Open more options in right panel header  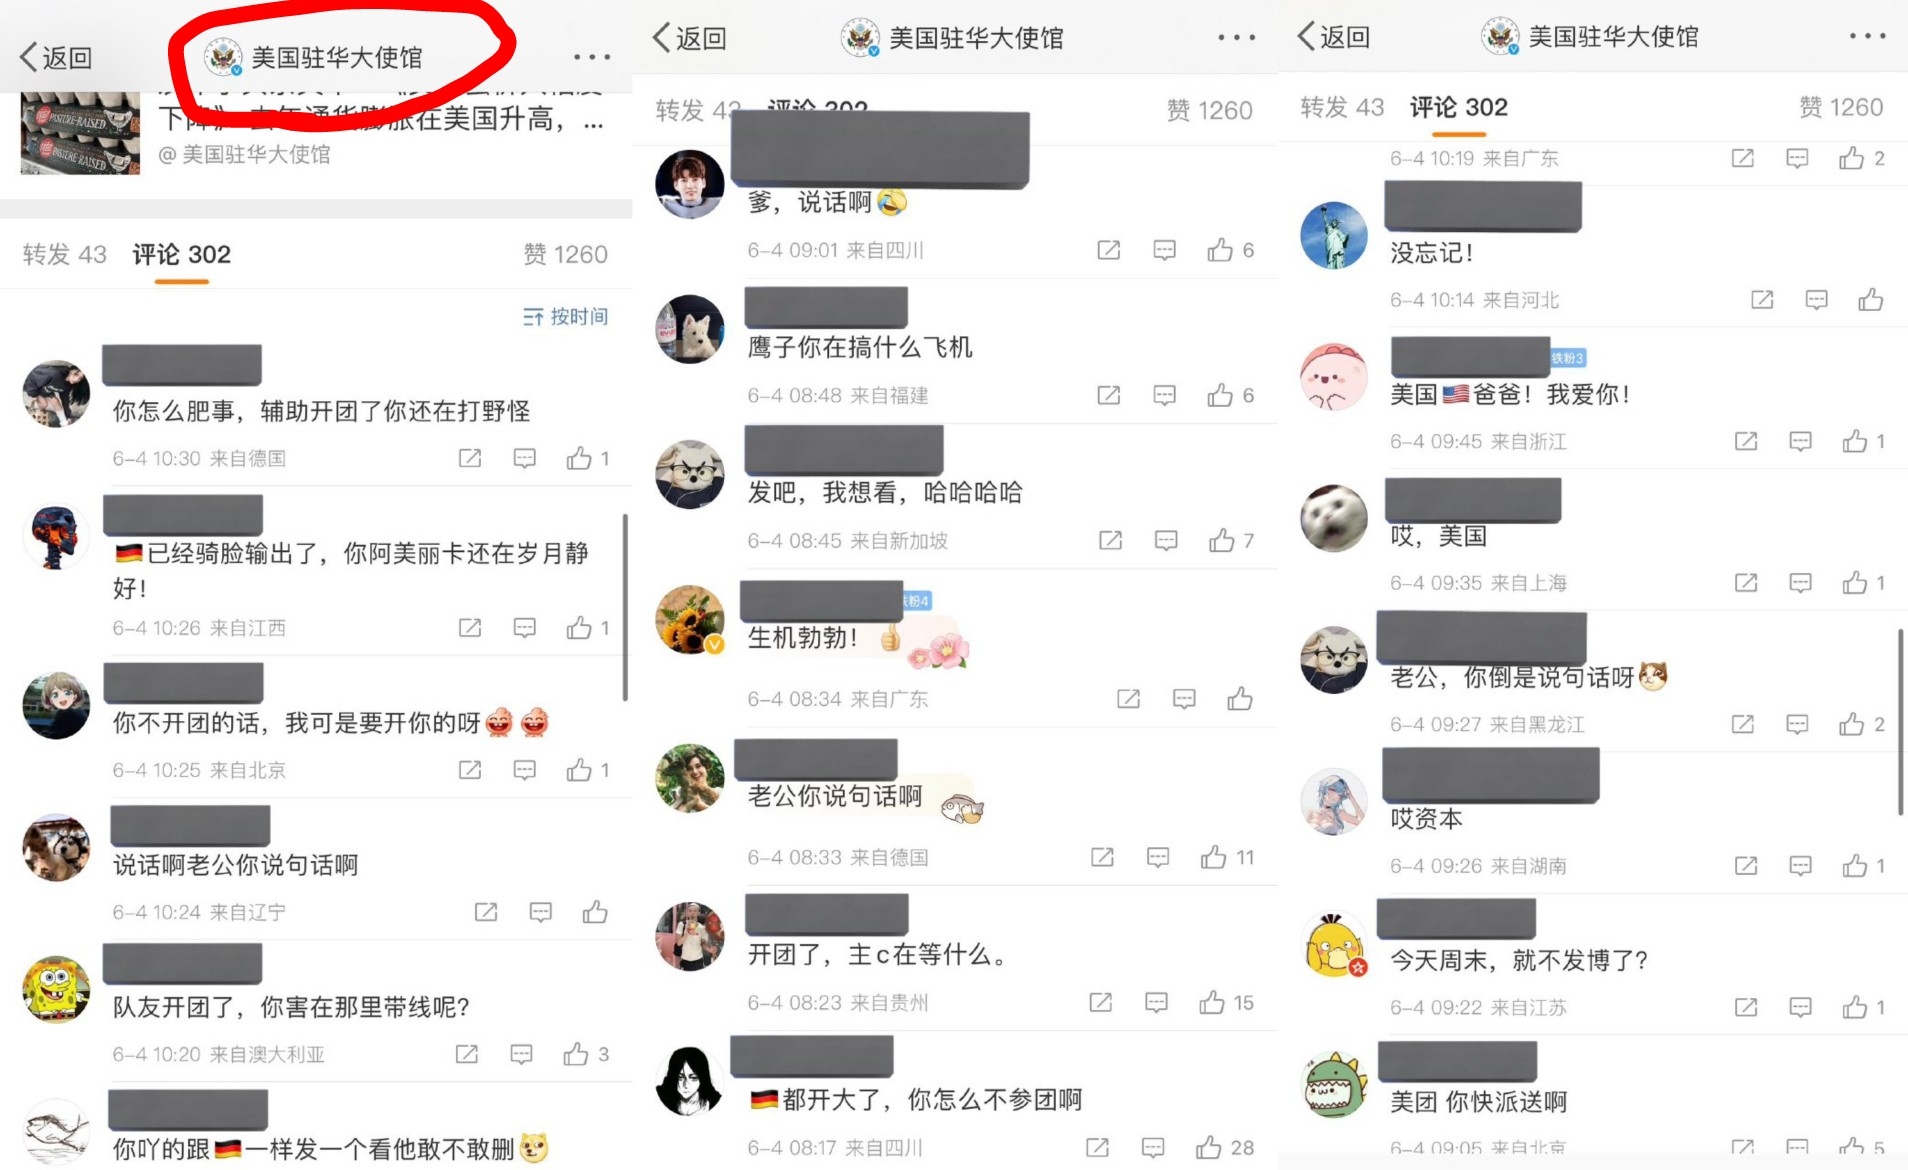click(1867, 36)
